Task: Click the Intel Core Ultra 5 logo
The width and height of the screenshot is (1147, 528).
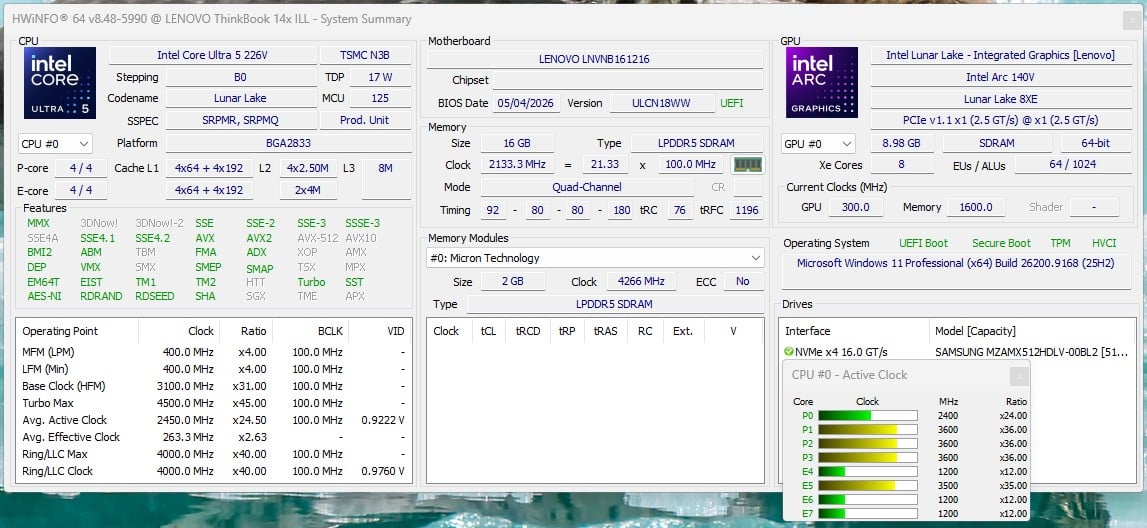Action: pos(60,83)
